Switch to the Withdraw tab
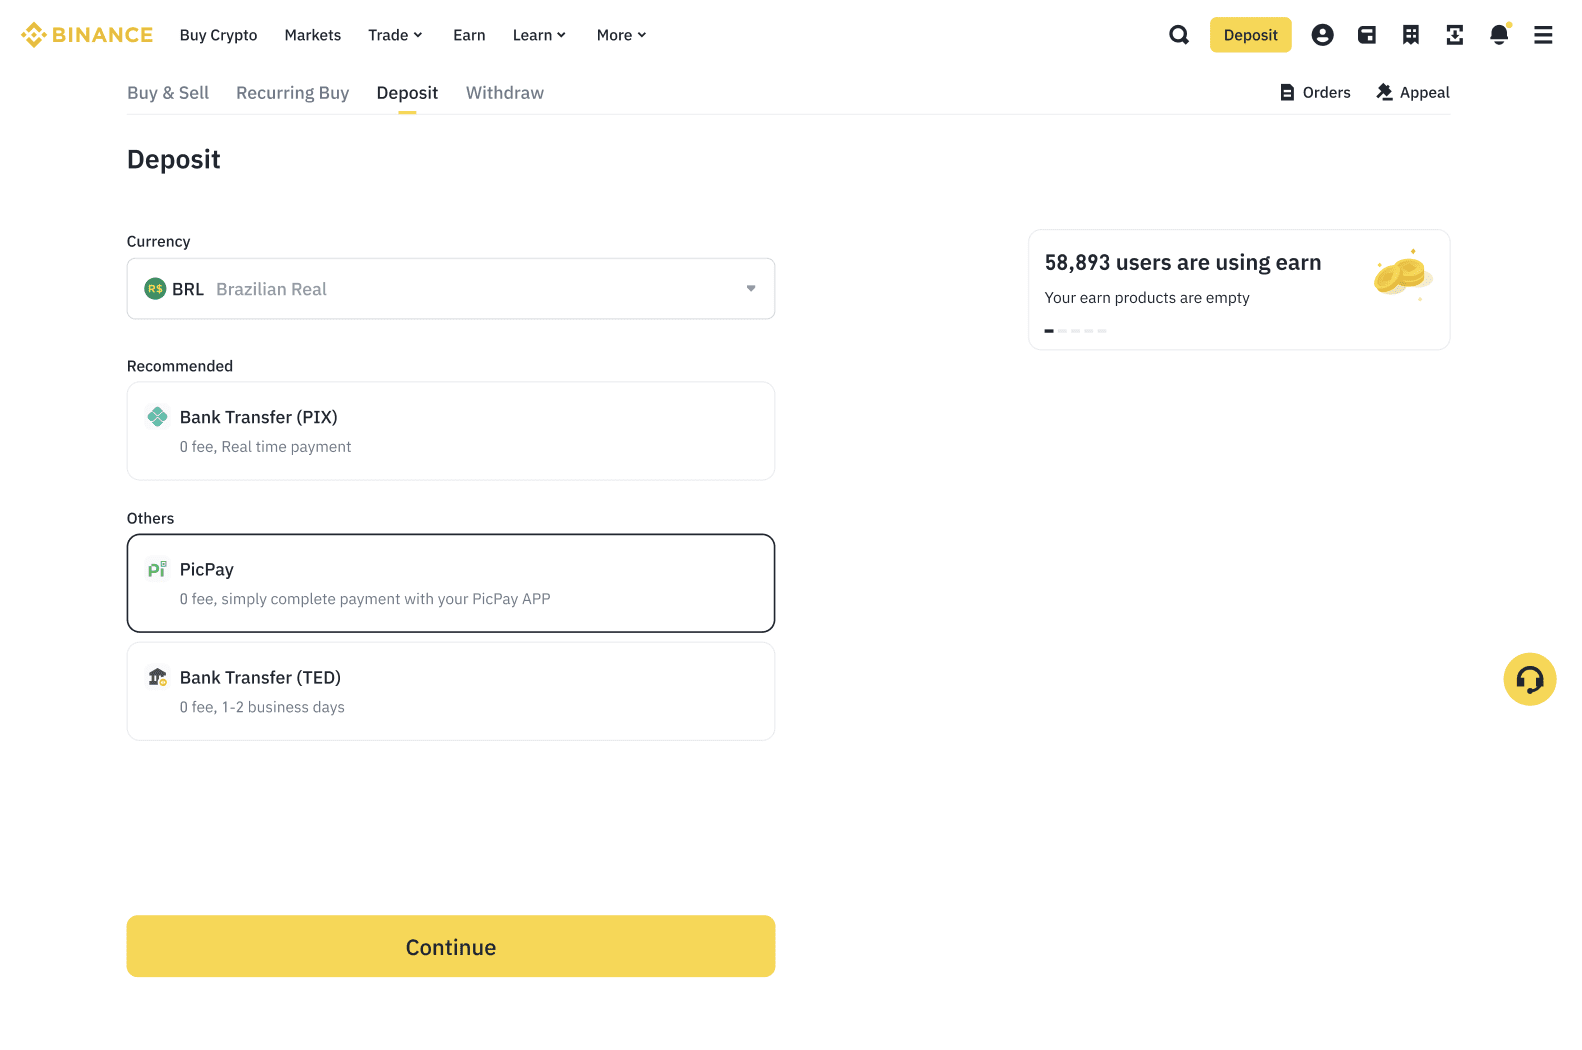Screen dimensions: 1582x1050 [505, 93]
